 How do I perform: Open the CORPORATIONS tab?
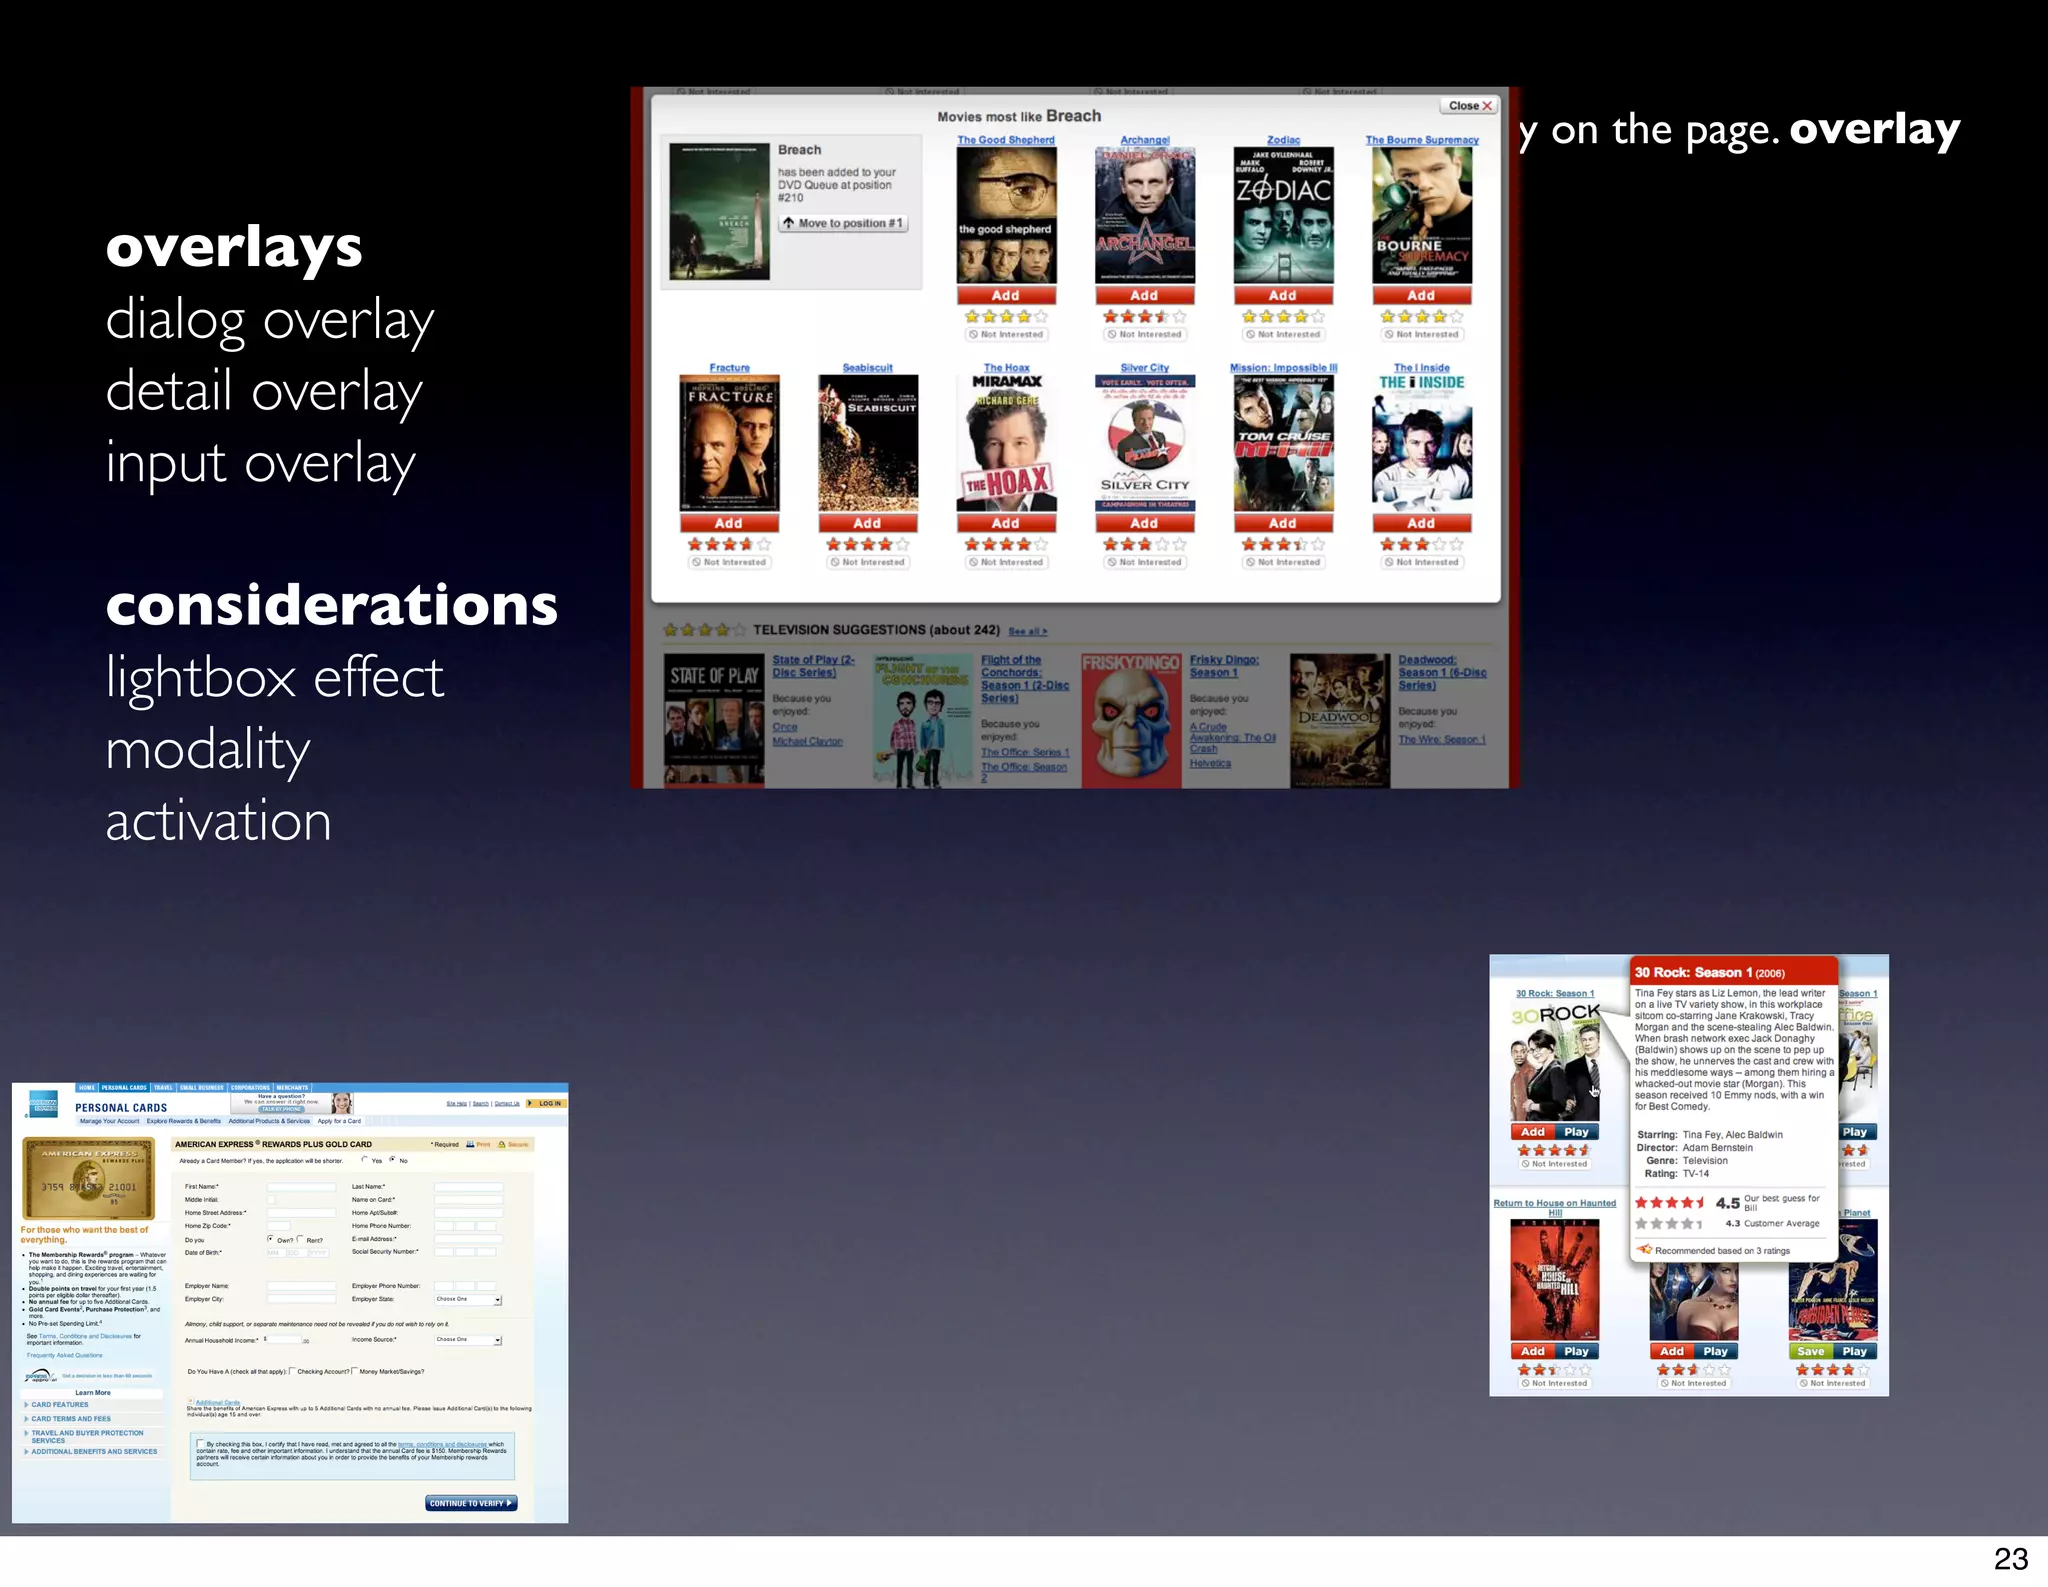tap(250, 1087)
